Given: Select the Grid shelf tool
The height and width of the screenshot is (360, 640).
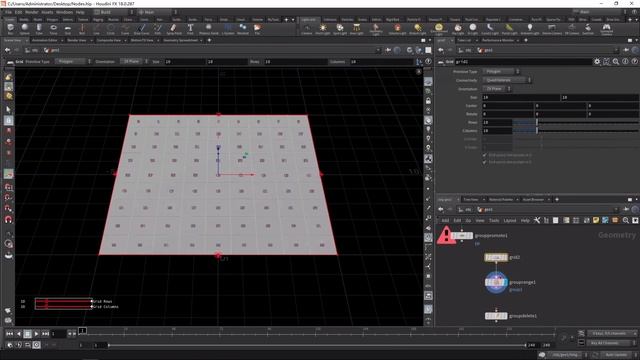Looking at the screenshot, I should pyautogui.click(x=68, y=29).
